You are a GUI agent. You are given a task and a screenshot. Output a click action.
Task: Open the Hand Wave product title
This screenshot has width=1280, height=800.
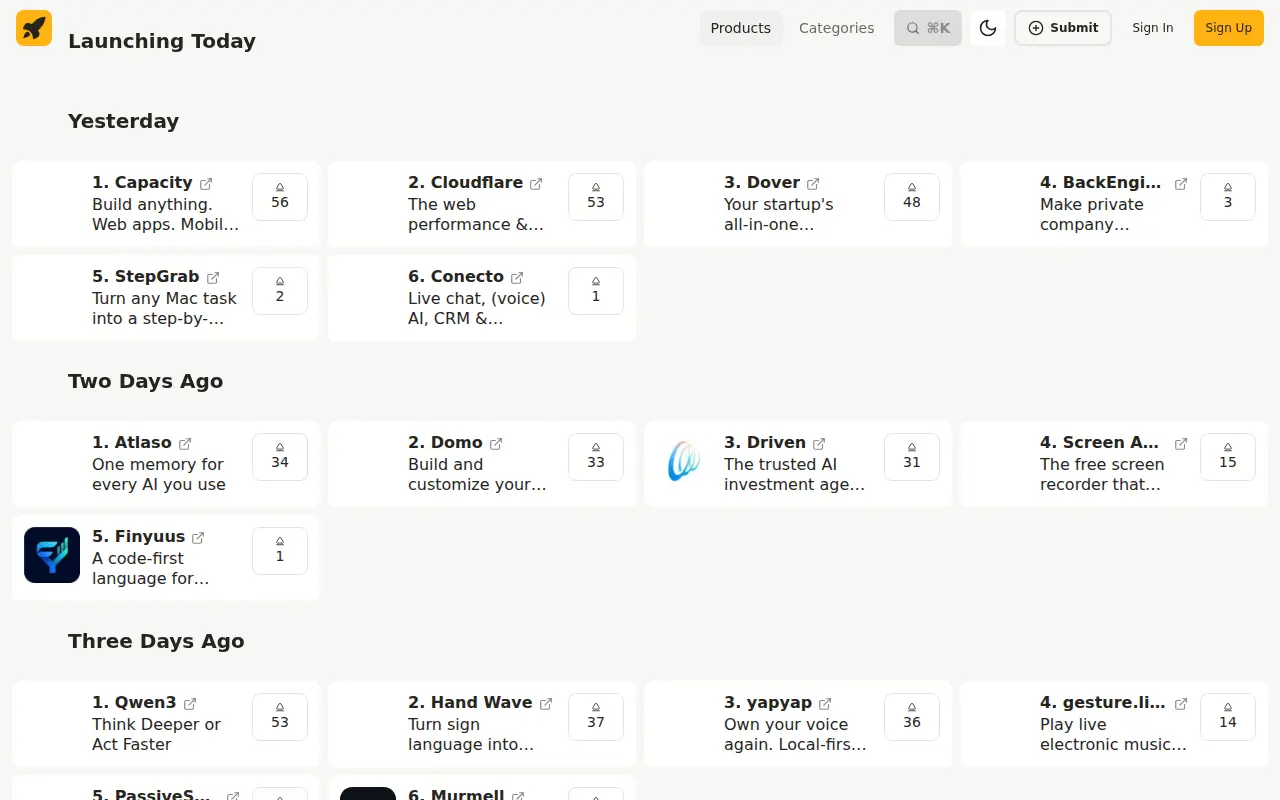[470, 703]
